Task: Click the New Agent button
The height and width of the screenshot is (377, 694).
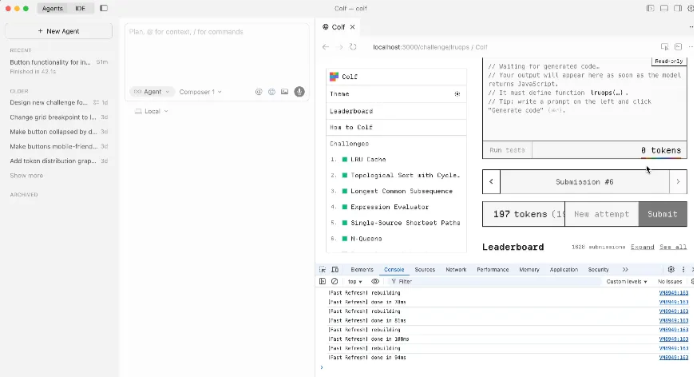Action: click(58, 31)
